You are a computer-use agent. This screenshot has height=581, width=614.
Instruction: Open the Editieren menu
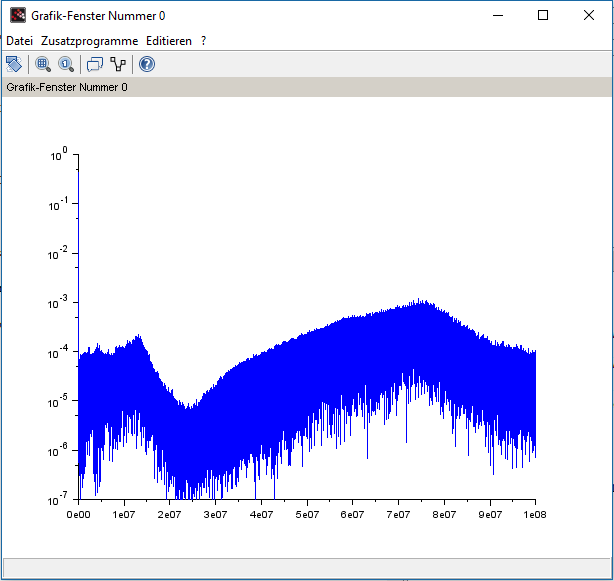[168, 41]
